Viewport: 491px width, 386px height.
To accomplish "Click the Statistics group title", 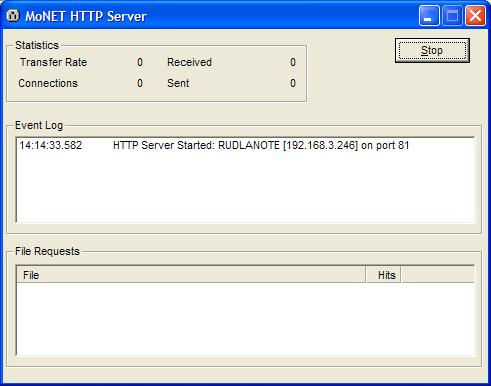I will click(37, 45).
